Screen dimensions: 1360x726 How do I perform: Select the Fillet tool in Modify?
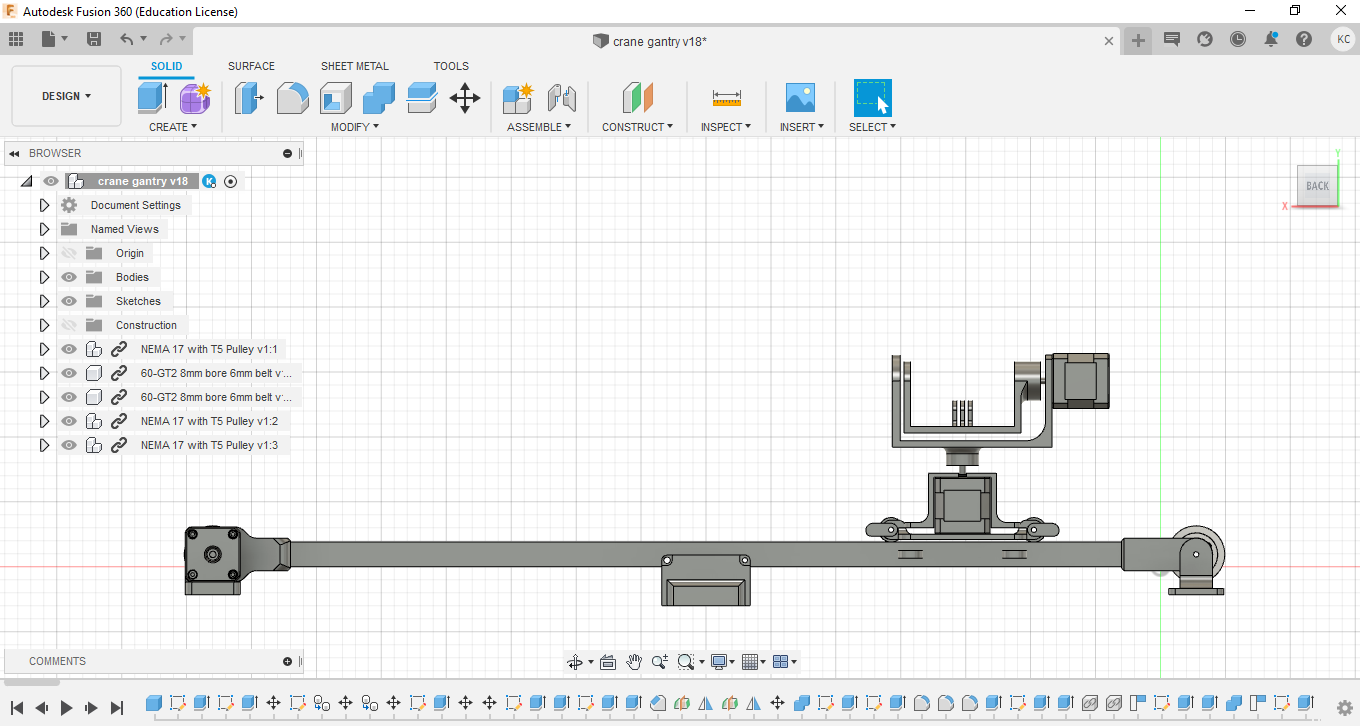click(x=292, y=98)
